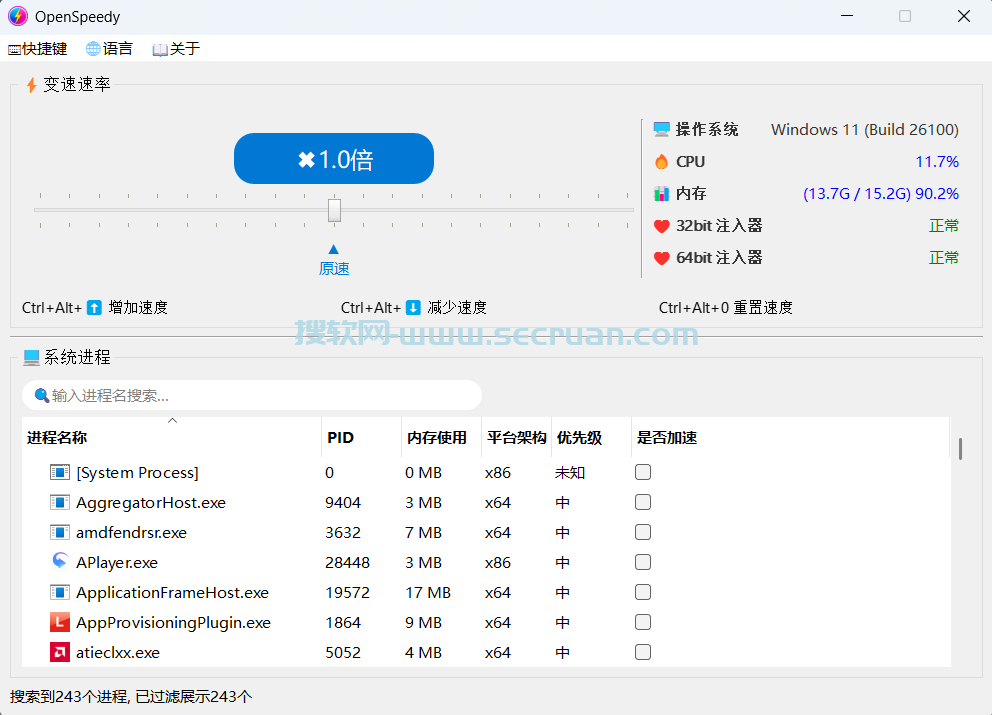Click the up-arrow icon for 增加速度

(94, 308)
